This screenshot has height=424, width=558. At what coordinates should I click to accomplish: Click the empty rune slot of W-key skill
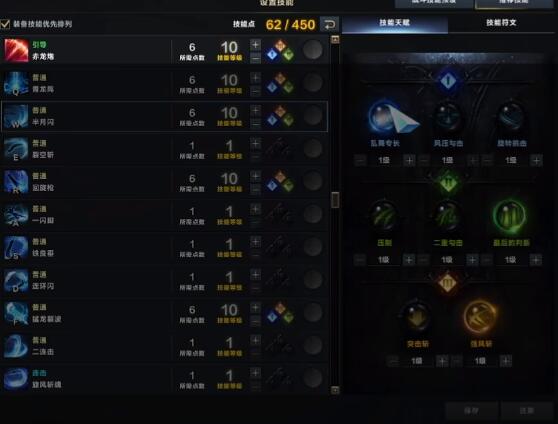(x=313, y=116)
